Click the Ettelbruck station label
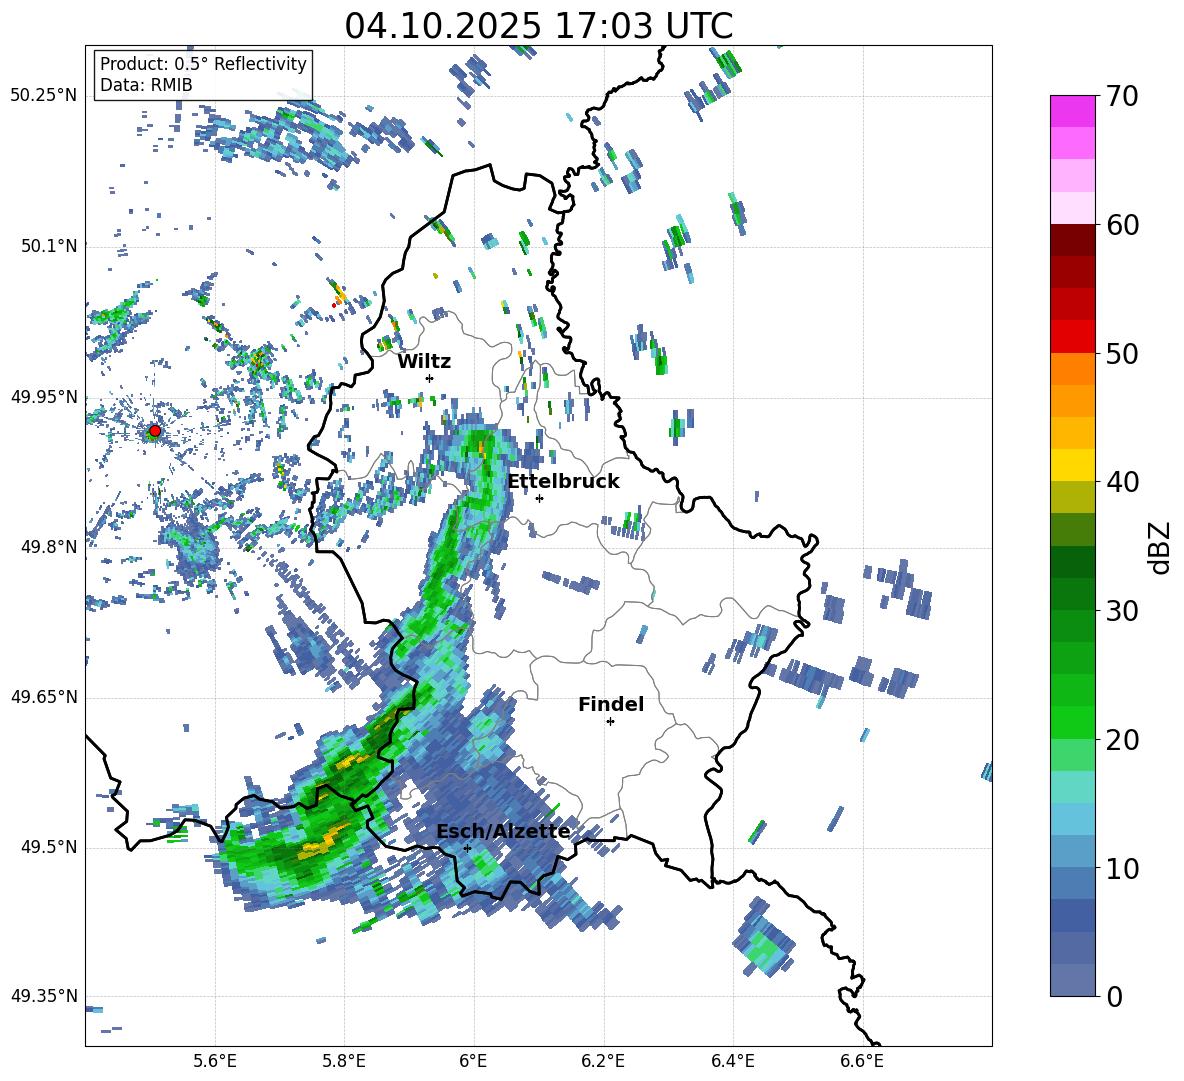This screenshot has width=1184, height=1081. [563, 482]
